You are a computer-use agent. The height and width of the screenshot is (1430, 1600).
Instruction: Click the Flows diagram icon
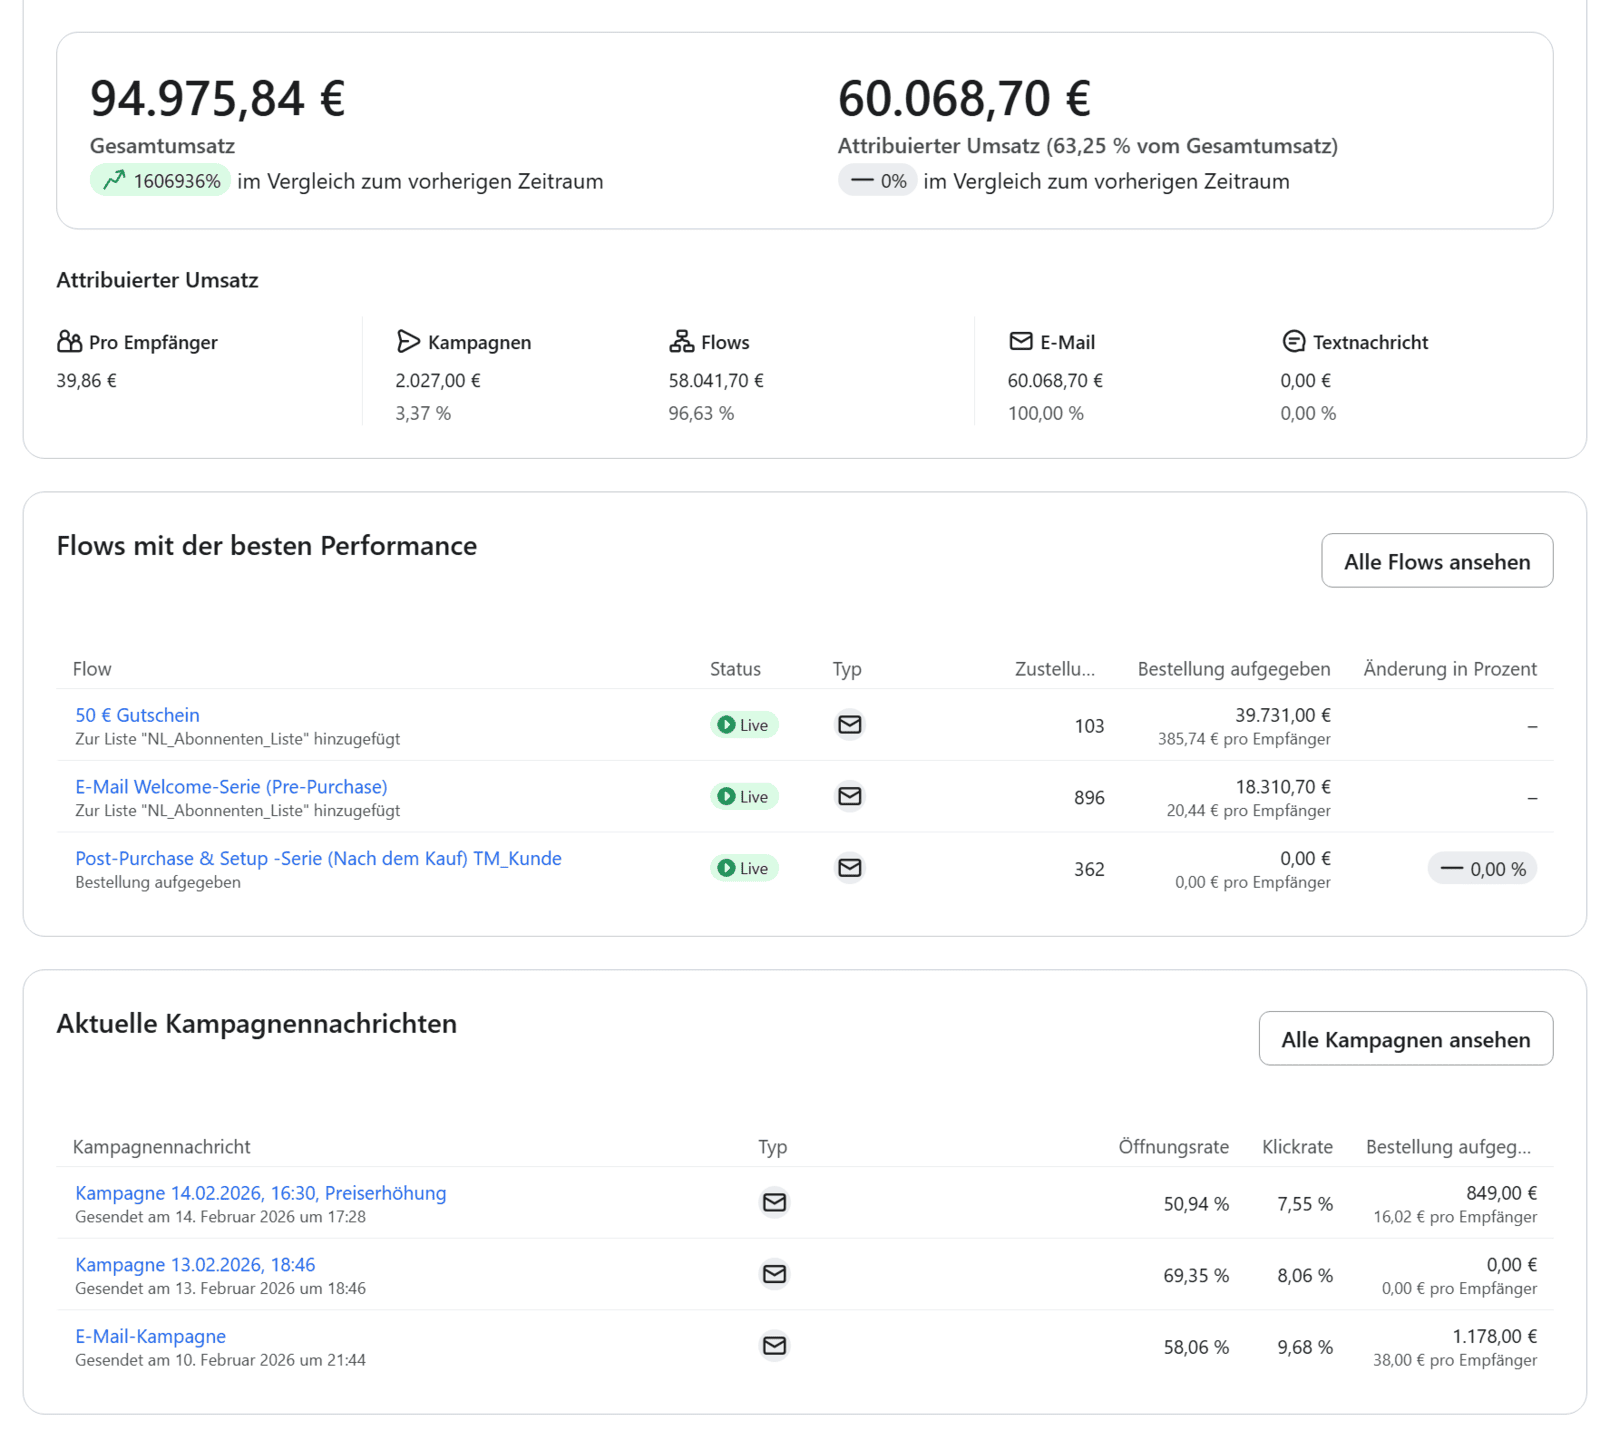pos(681,342)
